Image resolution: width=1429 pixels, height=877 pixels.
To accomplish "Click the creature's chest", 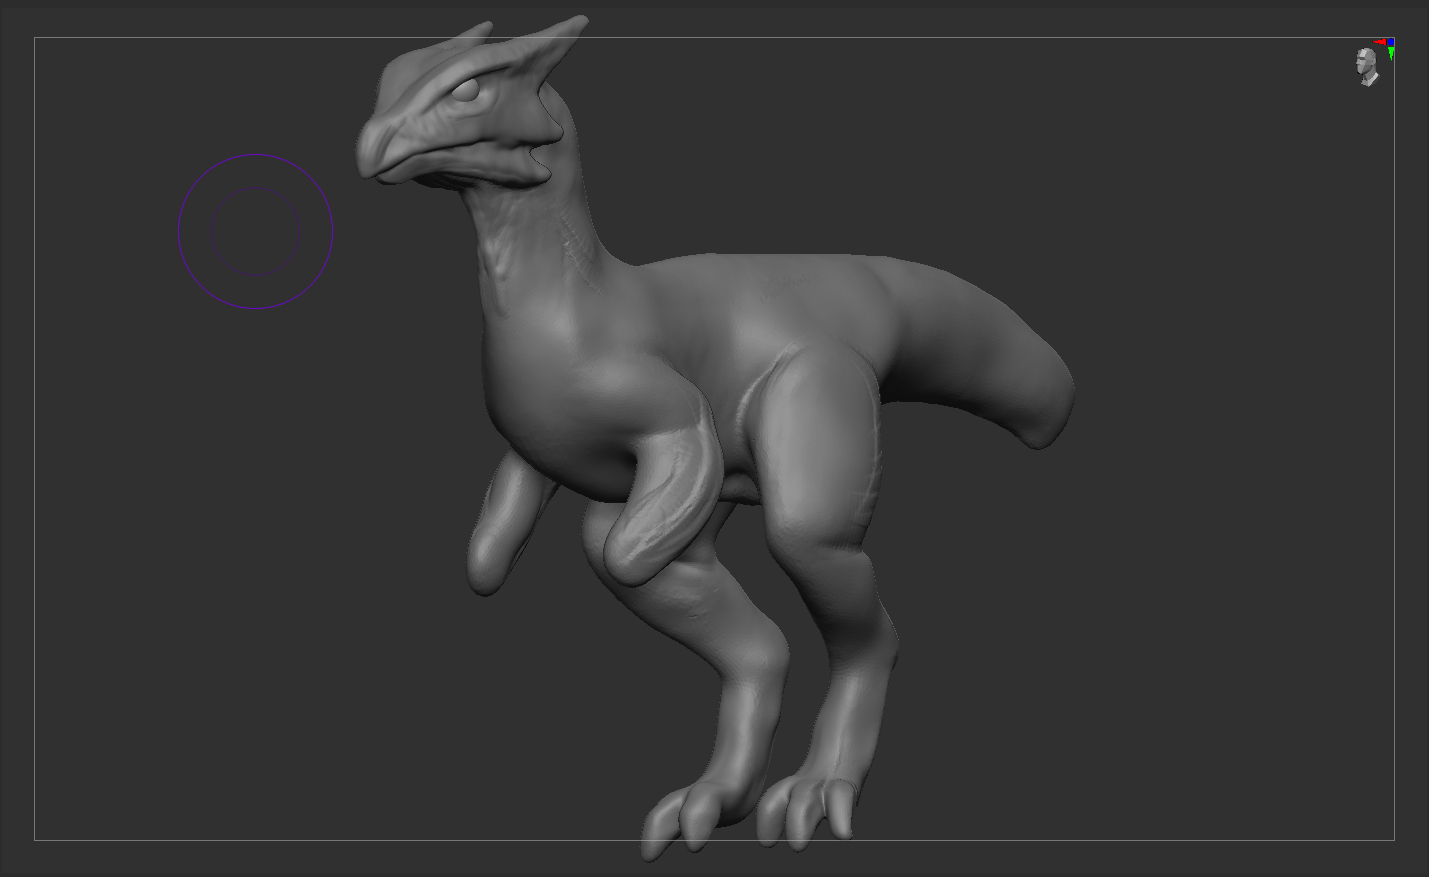I will click(x=550, y=400).
